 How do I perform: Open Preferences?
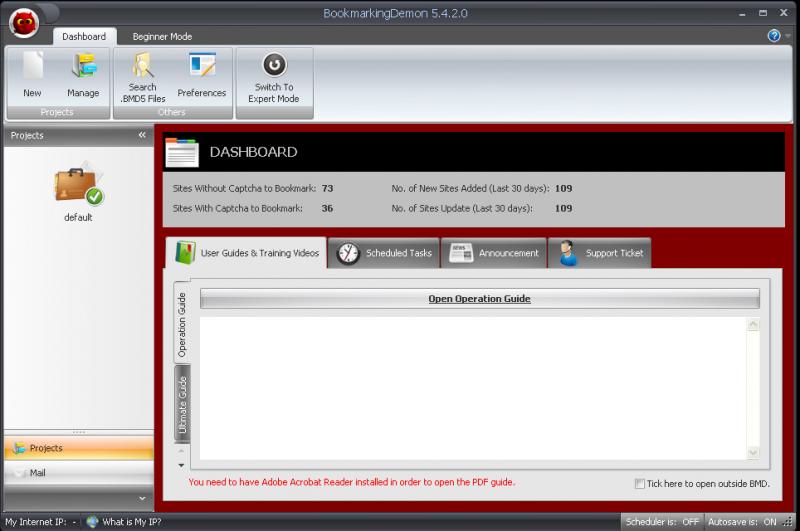pos(202,75)
